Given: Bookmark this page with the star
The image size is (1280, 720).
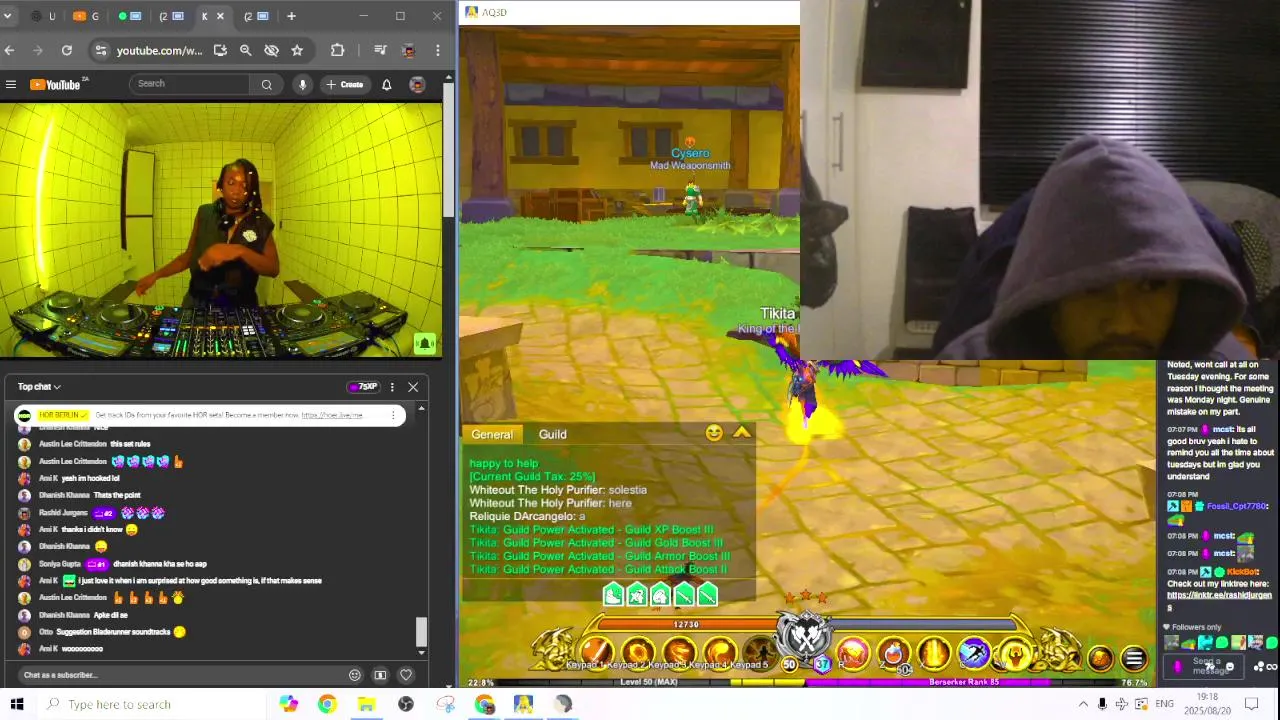Looking at the screenshot, I should click(297, 50).
